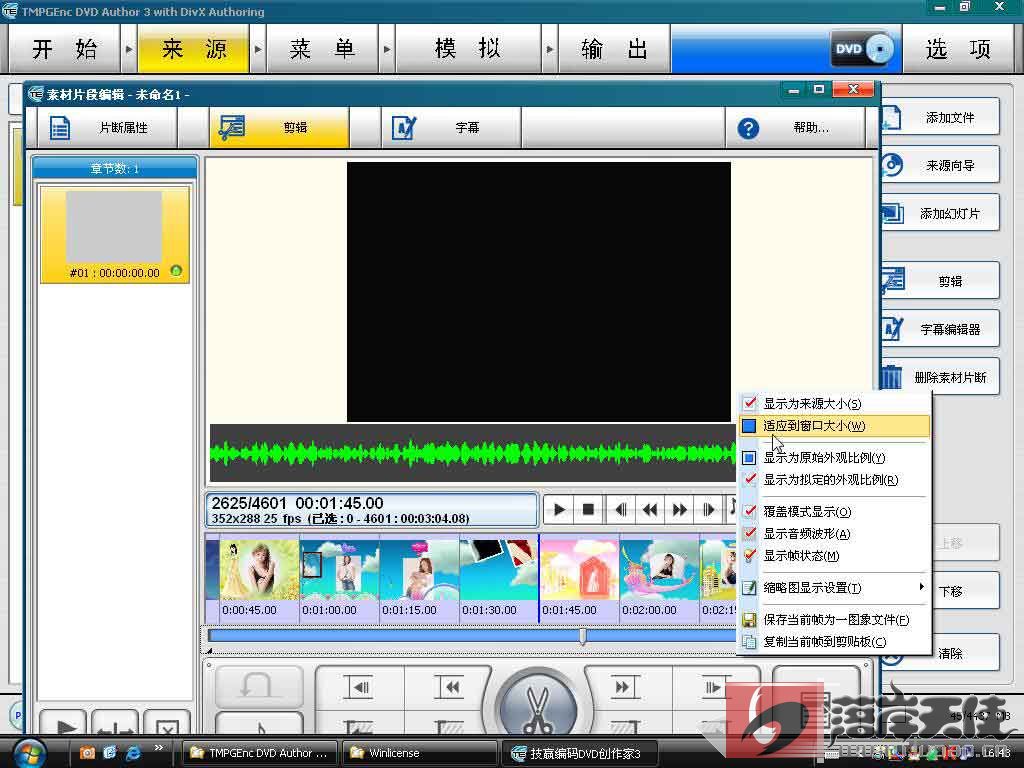This screenshot has height=768, width=1024.
Task: Switch to 技嘉编码DVD创作家3 taskbar item
Action: (x=580, y=753)
